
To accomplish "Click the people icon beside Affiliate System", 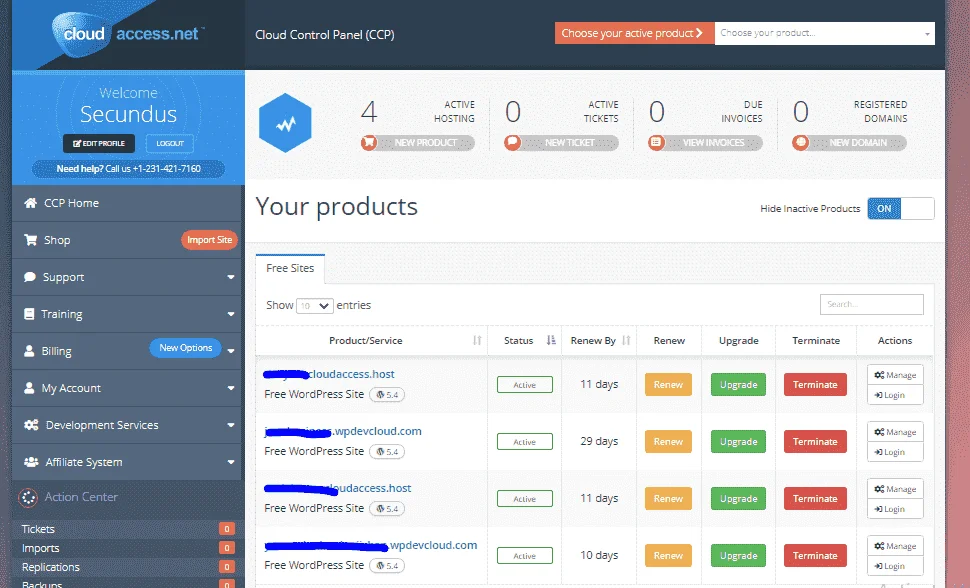I will 31,462.
